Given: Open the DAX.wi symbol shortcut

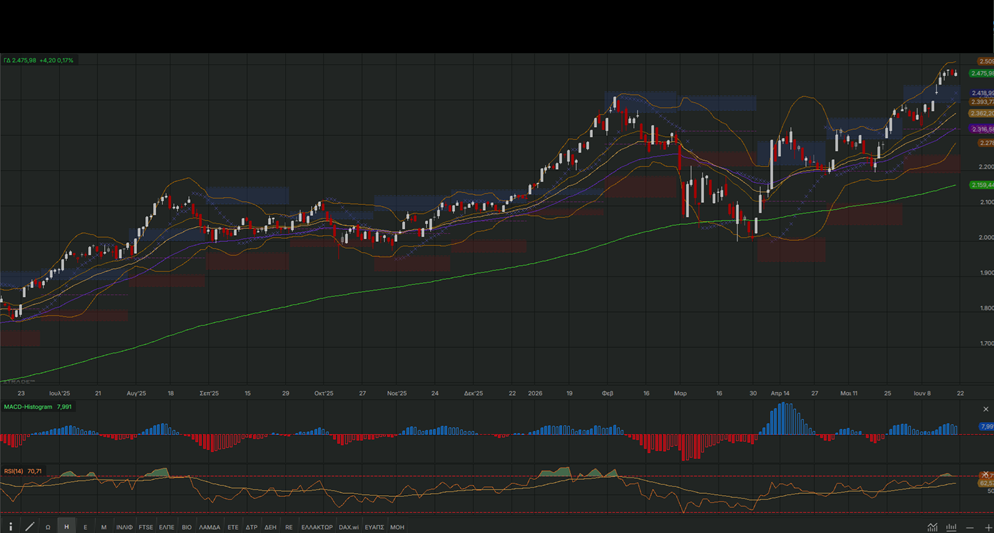Looking at the screenshot, I should point(349,527).
